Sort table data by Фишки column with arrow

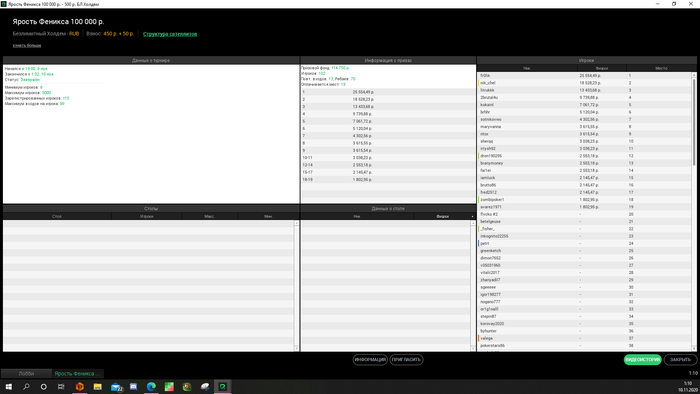point(445,216)
